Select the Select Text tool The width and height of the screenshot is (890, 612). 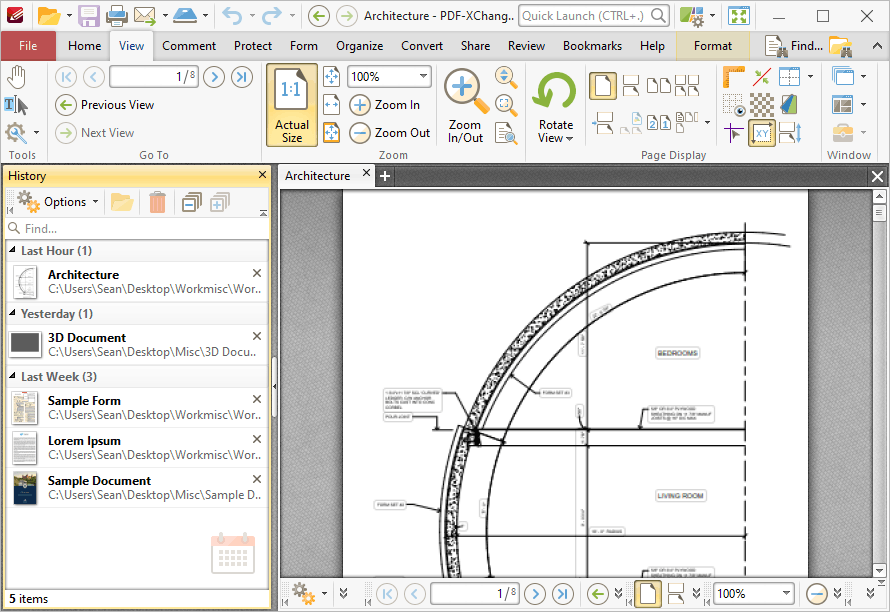pyautogui.click(x=16, y=106)
